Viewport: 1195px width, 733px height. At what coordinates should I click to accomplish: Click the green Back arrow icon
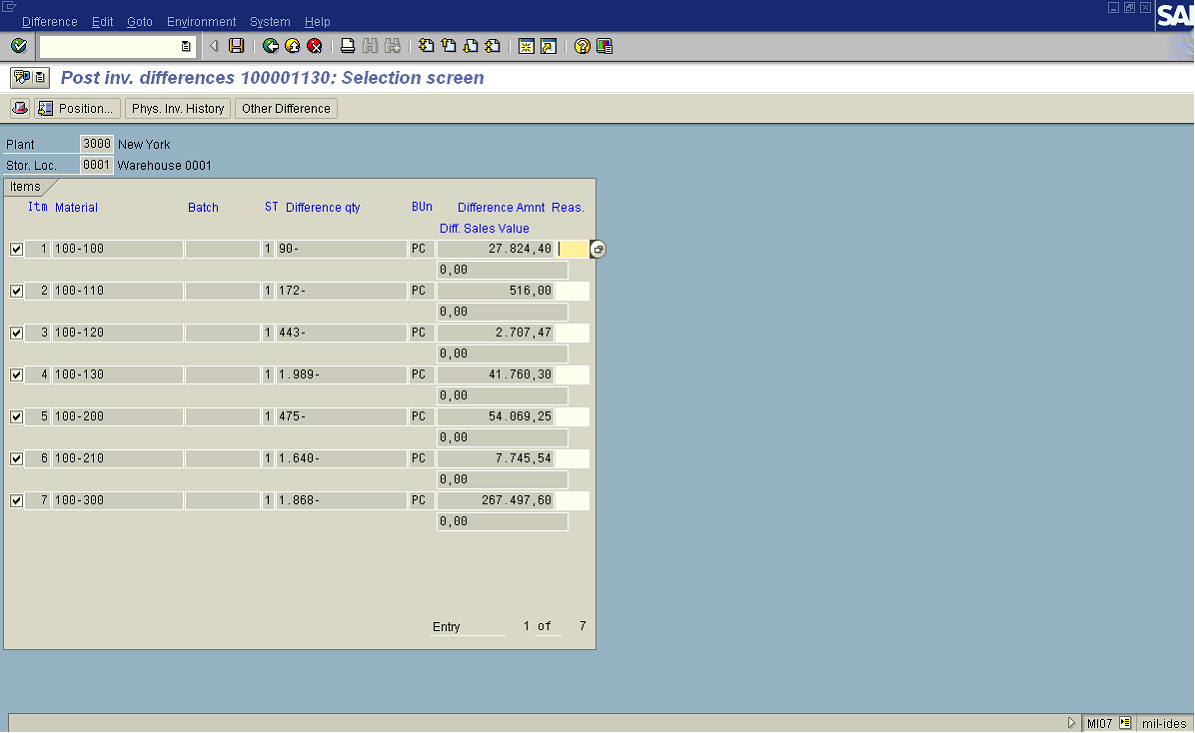click(270, 46)
